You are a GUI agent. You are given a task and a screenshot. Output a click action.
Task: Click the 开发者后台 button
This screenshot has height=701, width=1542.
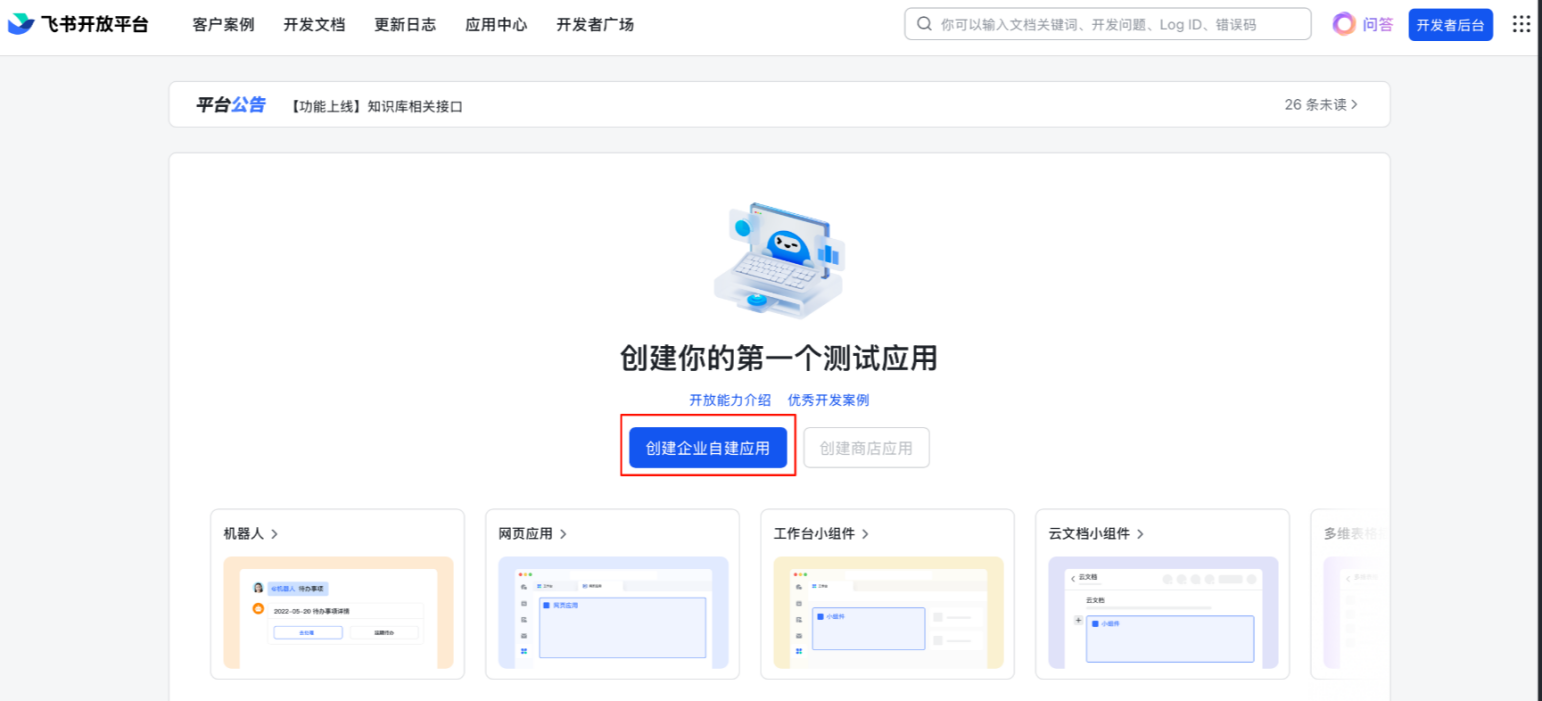pos(1450,25)
